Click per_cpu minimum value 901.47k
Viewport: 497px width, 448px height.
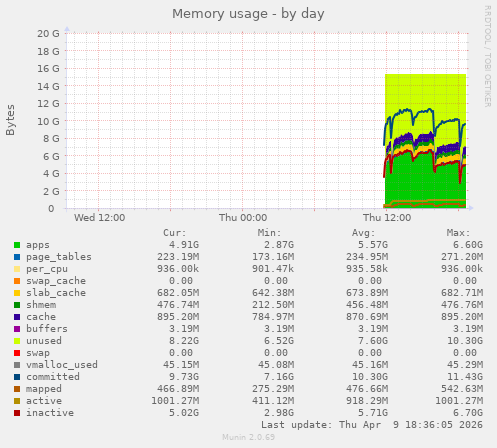273,269
